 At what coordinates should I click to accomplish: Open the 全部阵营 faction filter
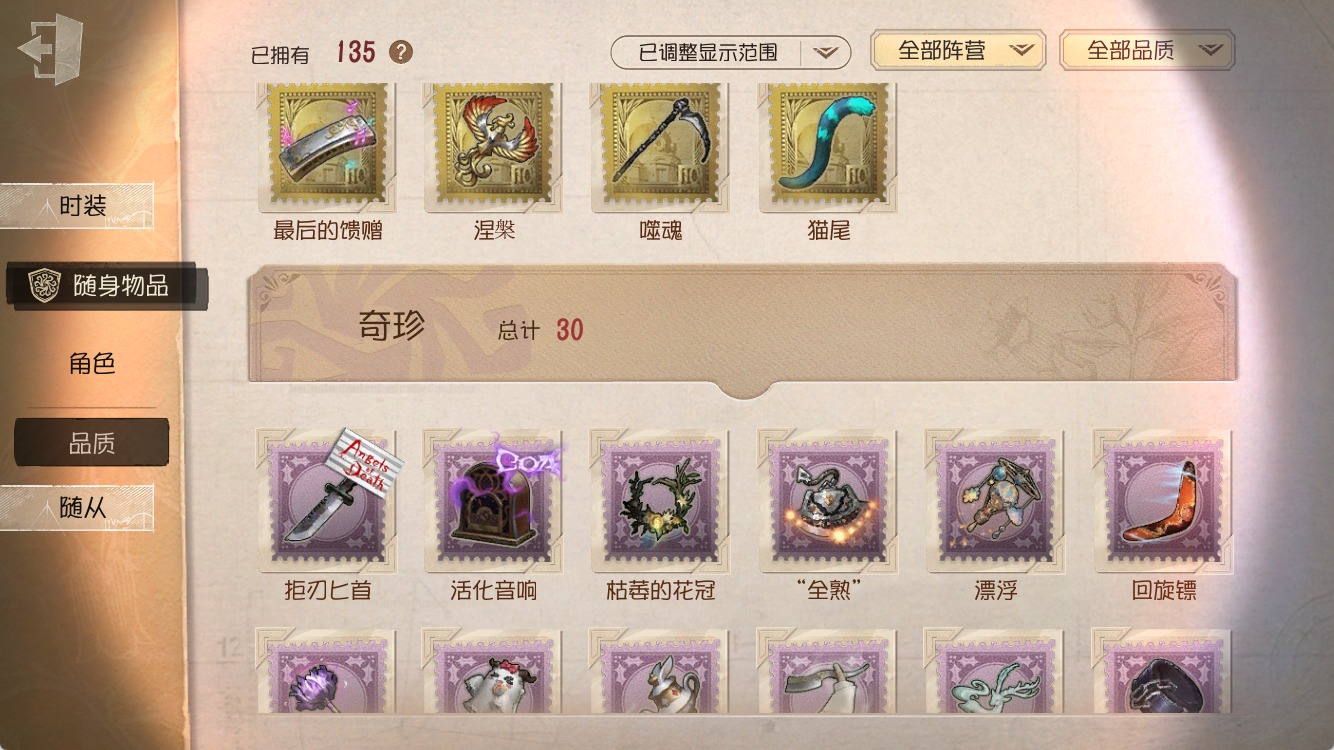tap(958, 50)
